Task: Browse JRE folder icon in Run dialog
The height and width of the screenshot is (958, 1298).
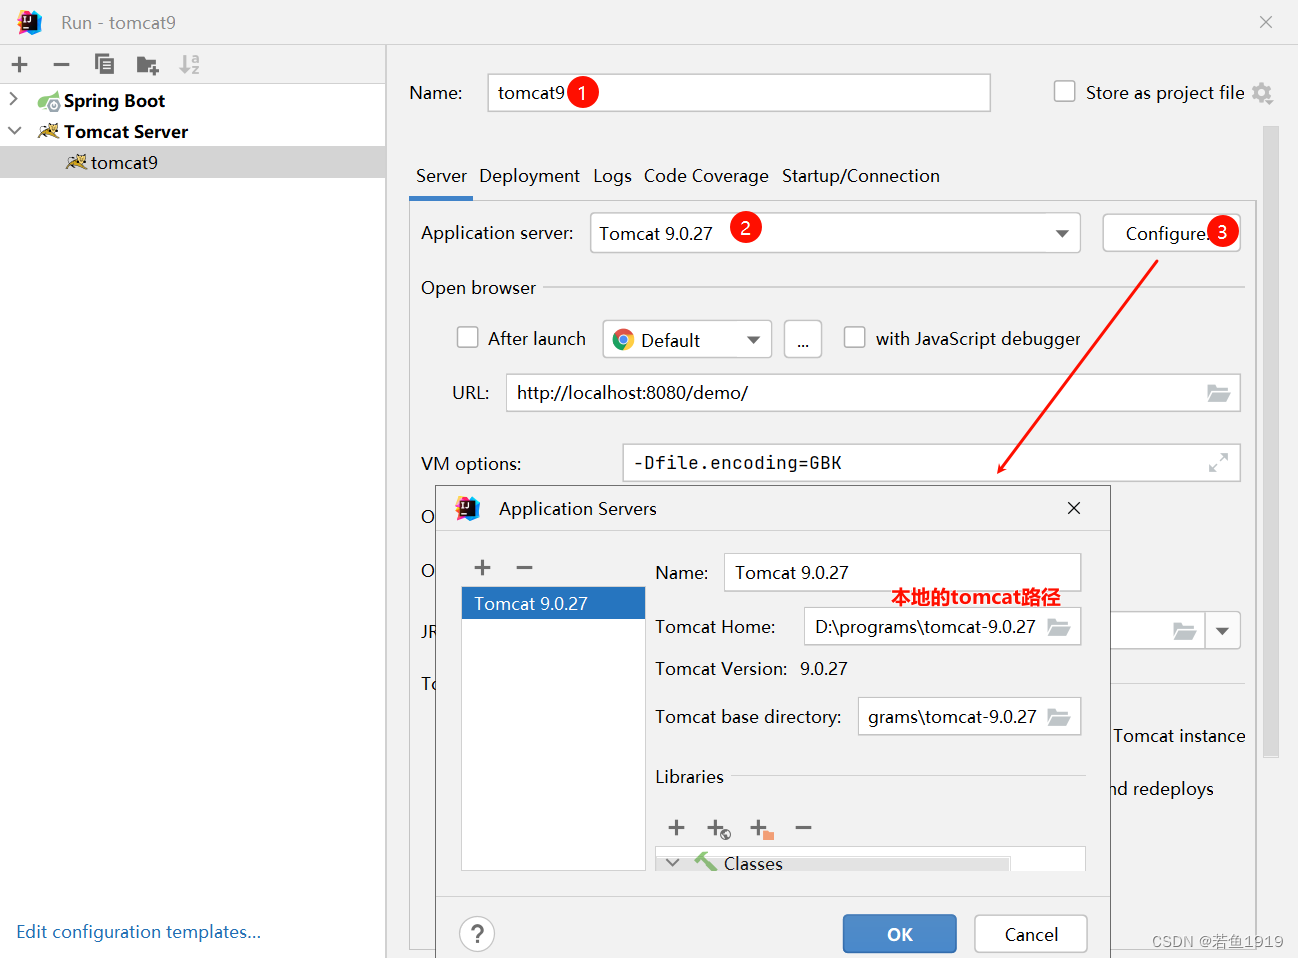Action: pyautogui.click(x=1185, y=631)
